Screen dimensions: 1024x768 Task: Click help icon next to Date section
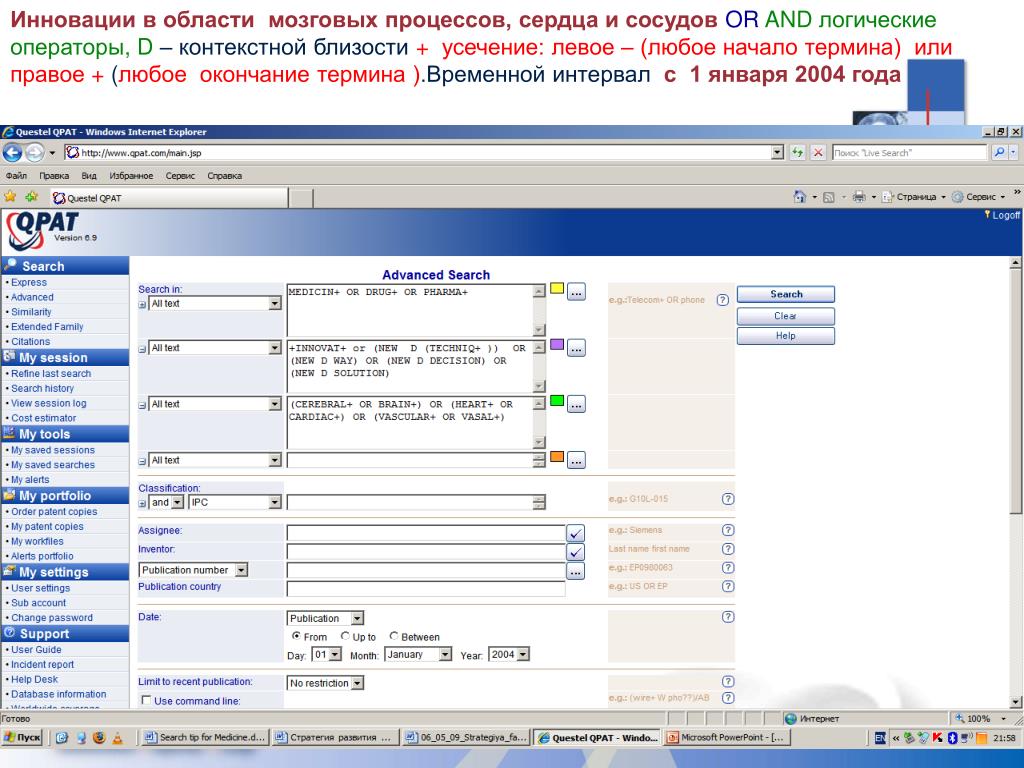728,617
